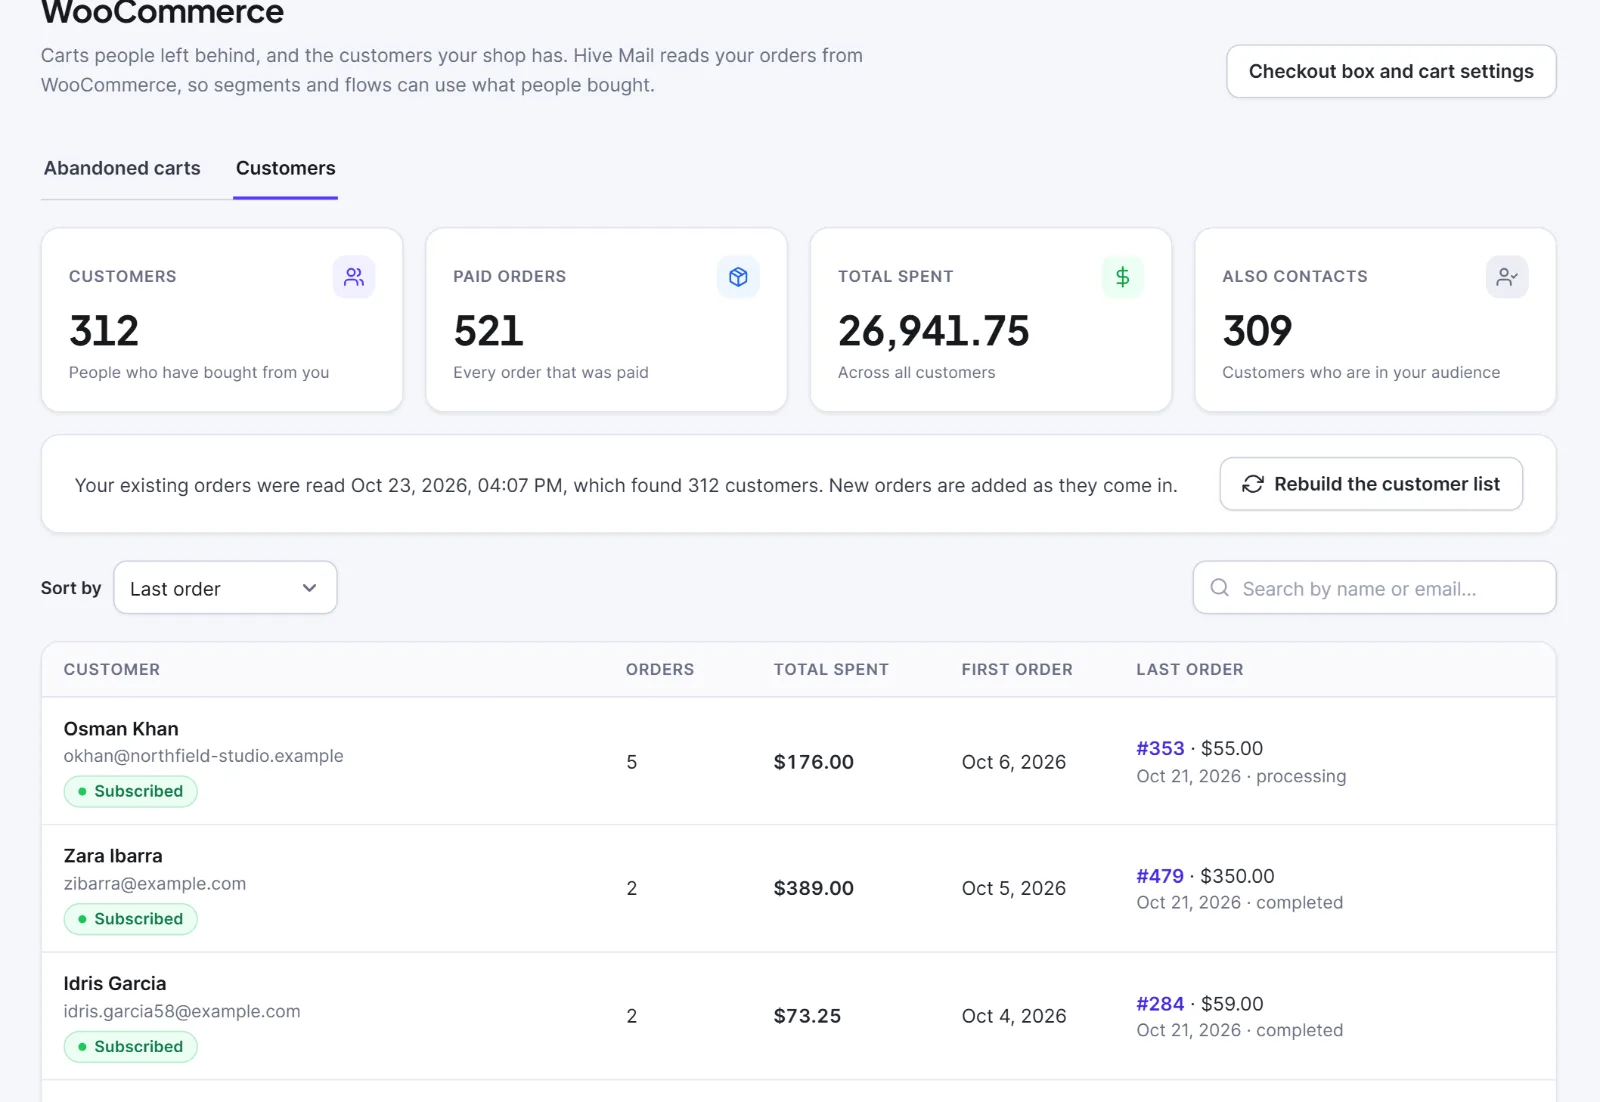Viewport: 1600px width, 1102px height.
Task: Click email idris.garcia58@example.com
Action: point(182,1011)
